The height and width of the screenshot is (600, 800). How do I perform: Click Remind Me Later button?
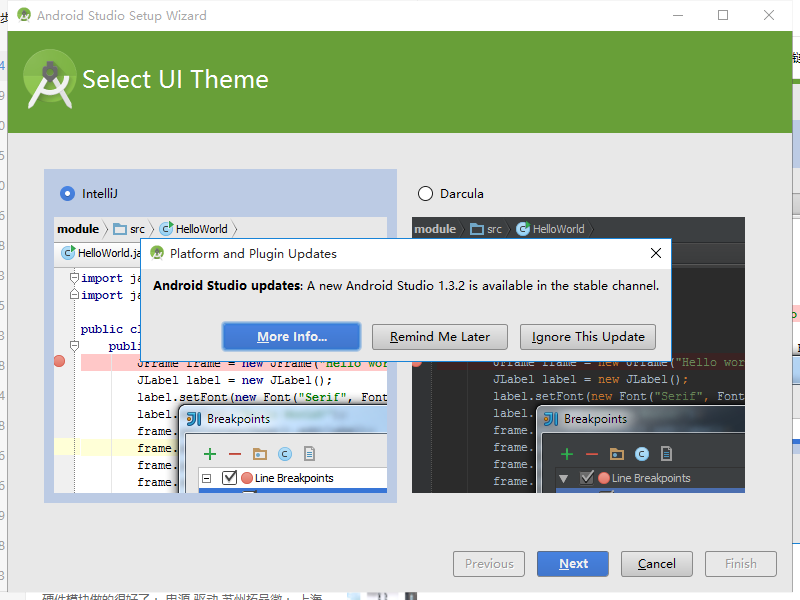(x=439, y=337)
